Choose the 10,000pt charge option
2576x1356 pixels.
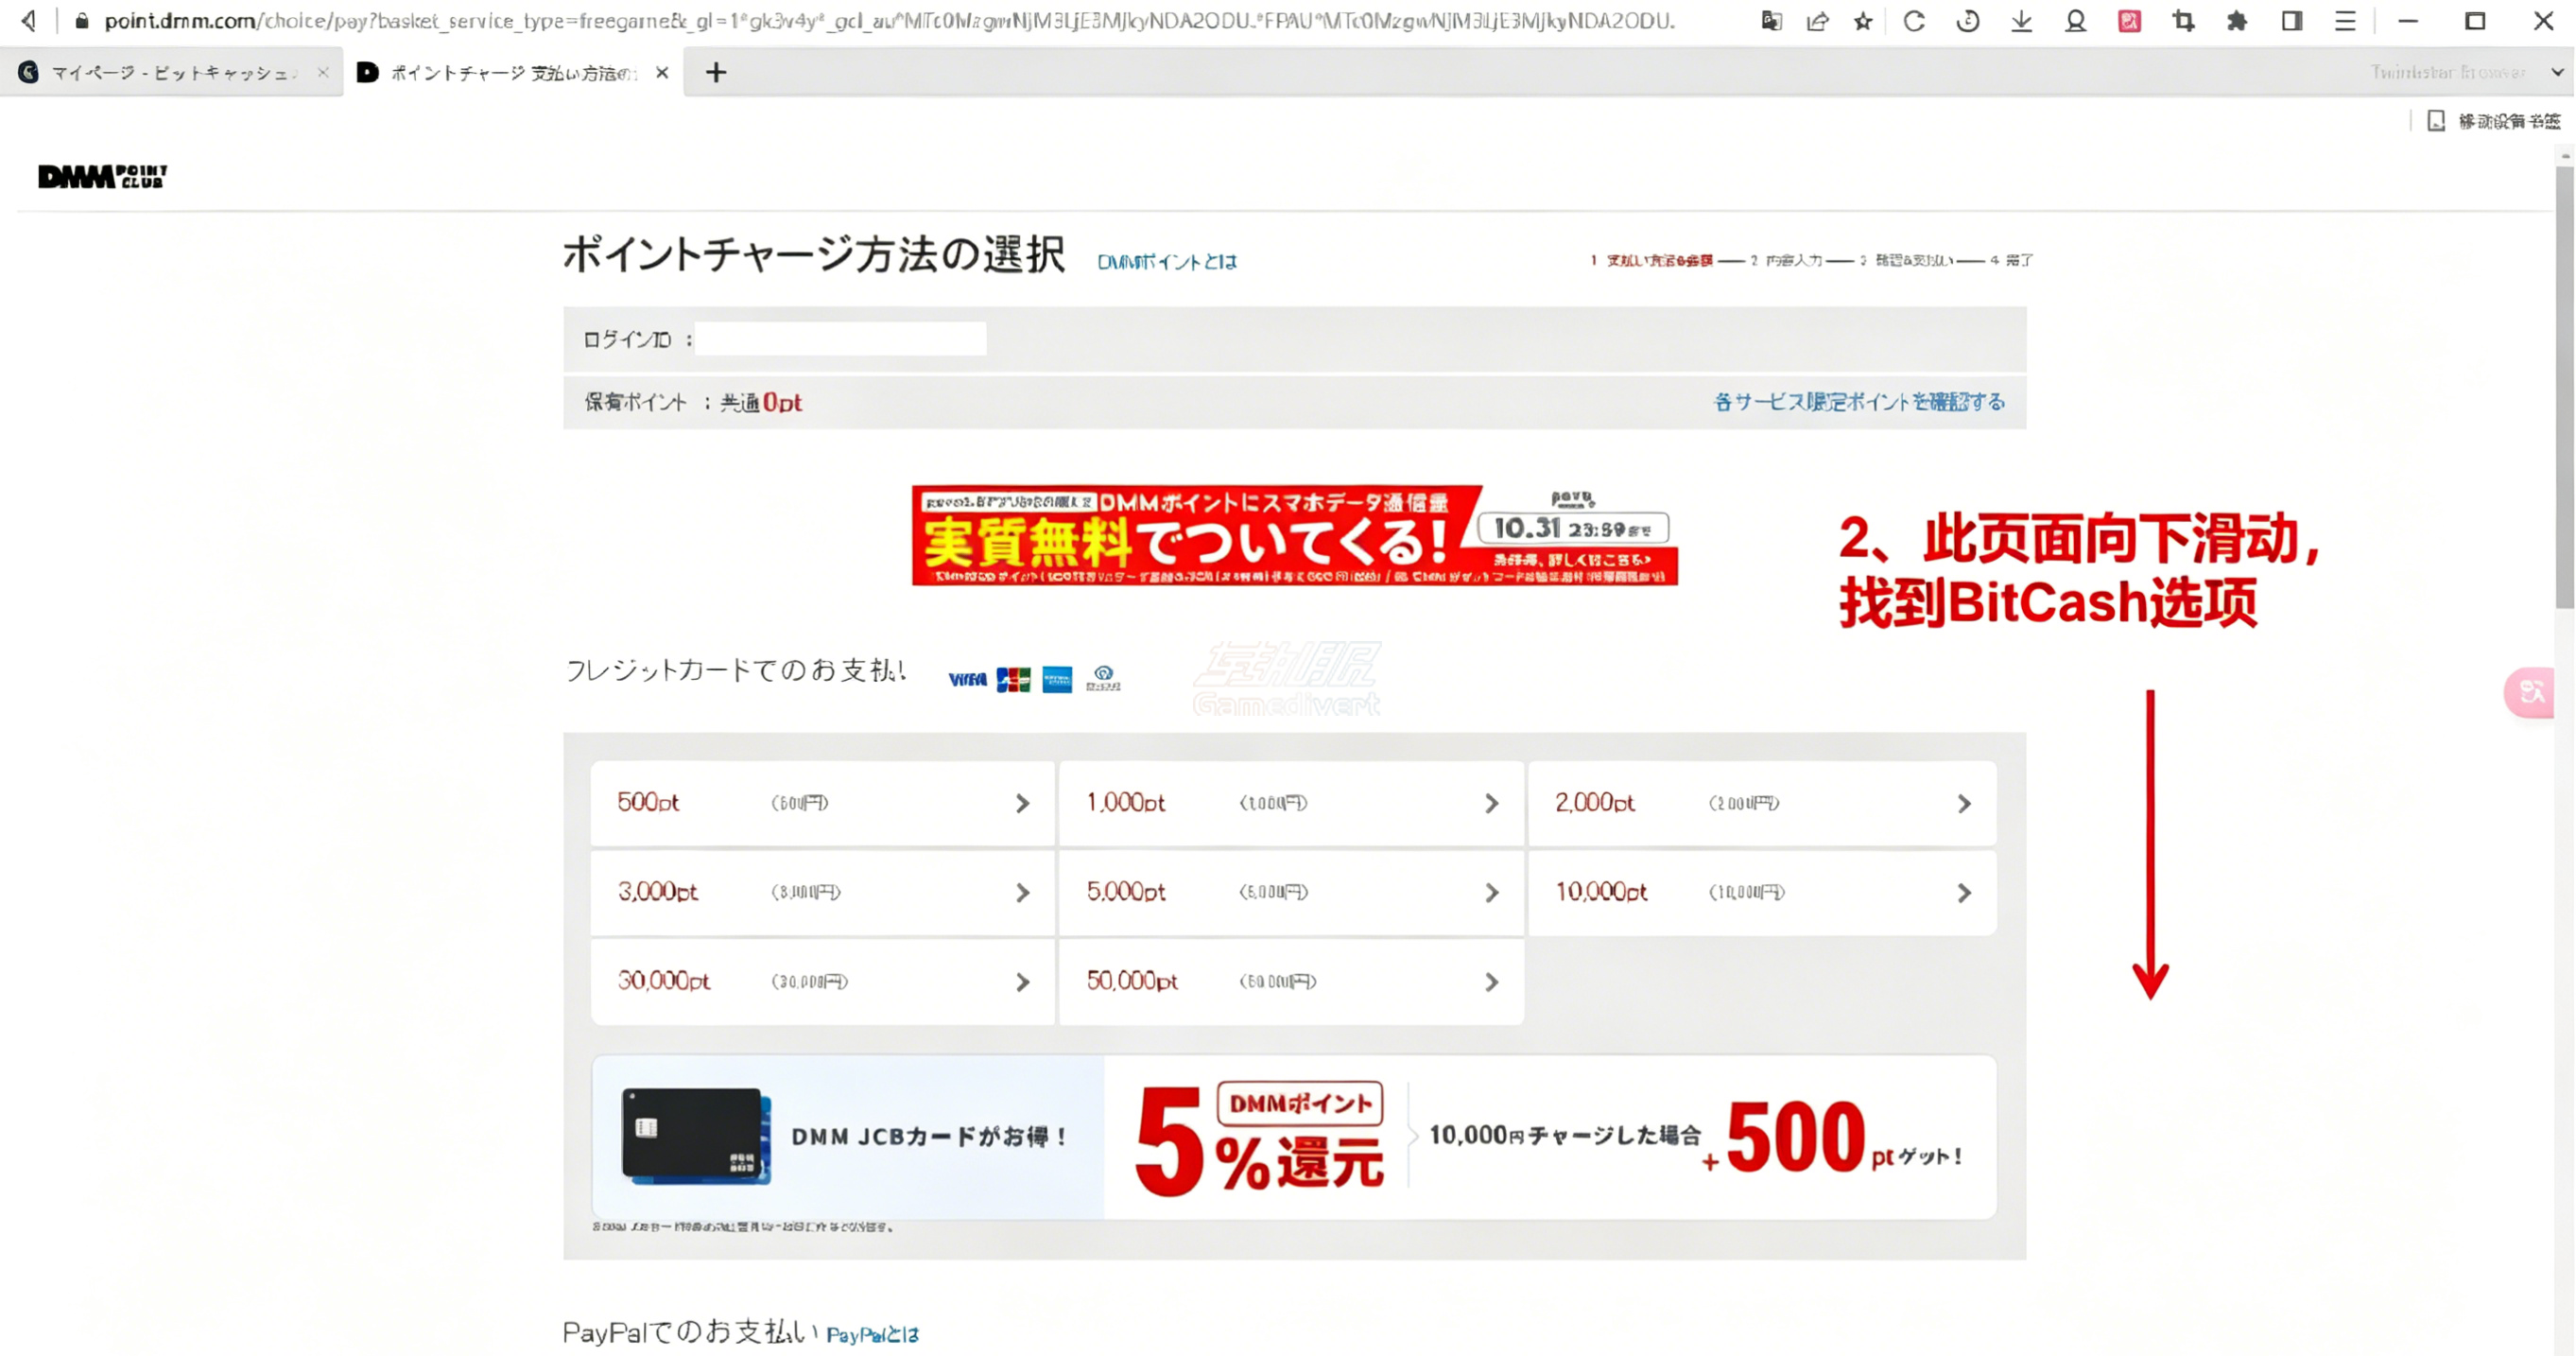1762,892
